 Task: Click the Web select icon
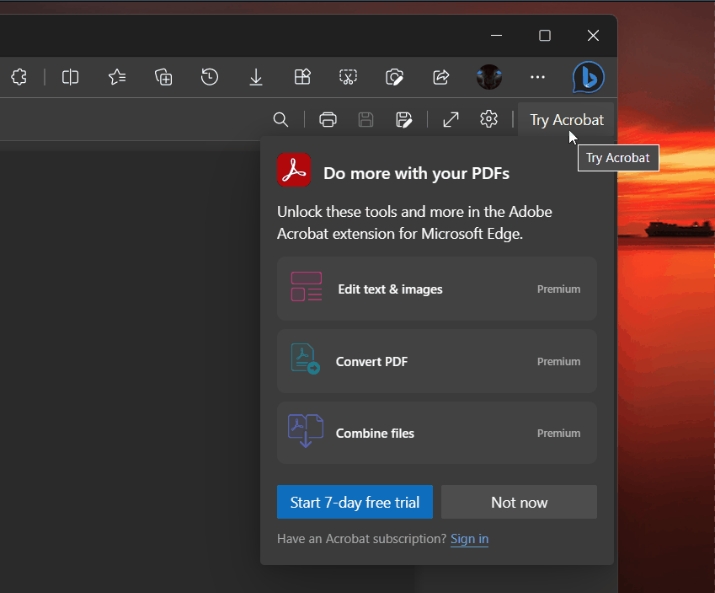(x=394, y=77)
